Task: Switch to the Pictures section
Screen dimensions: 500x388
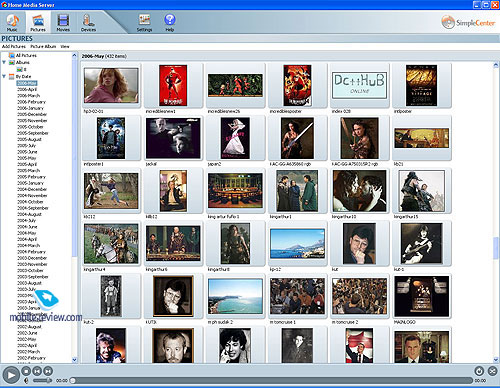Action: point(38,22)
